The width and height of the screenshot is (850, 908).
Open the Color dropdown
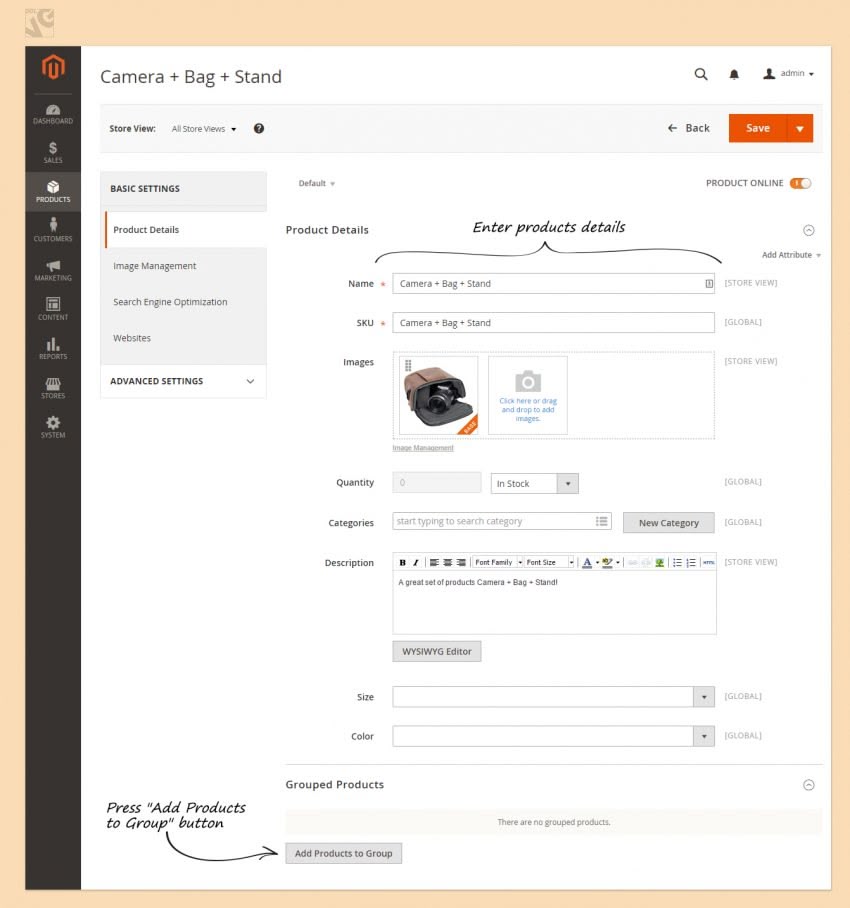pos(553,736)
